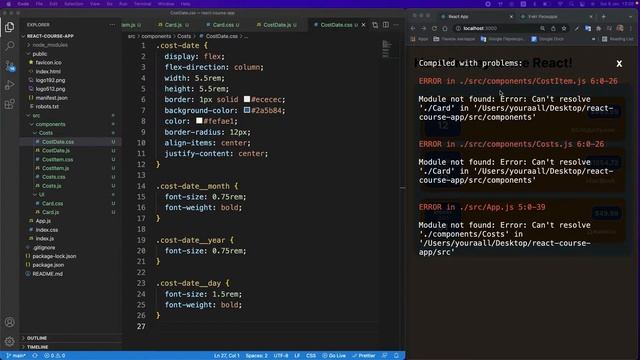Open editor more actions ellipsis
Viewport: 640px width, 360px height.
(396, 25)
